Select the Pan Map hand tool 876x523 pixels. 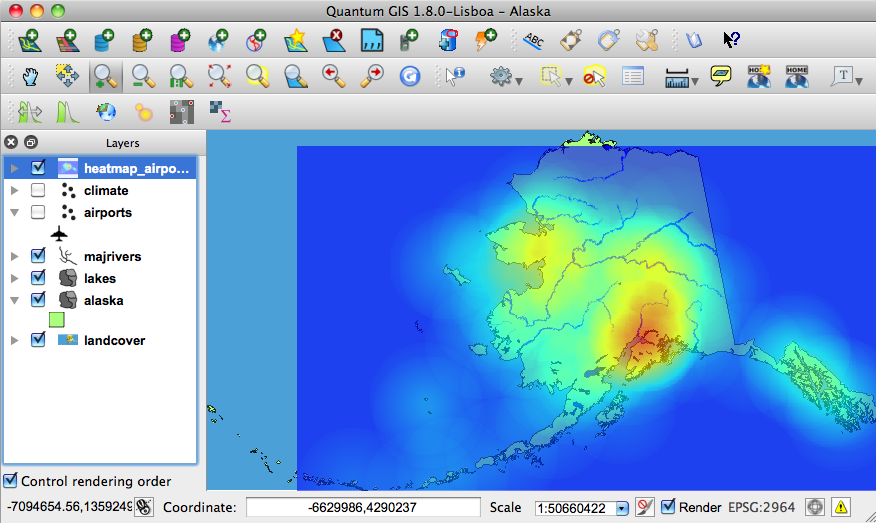tap(30, 76)
